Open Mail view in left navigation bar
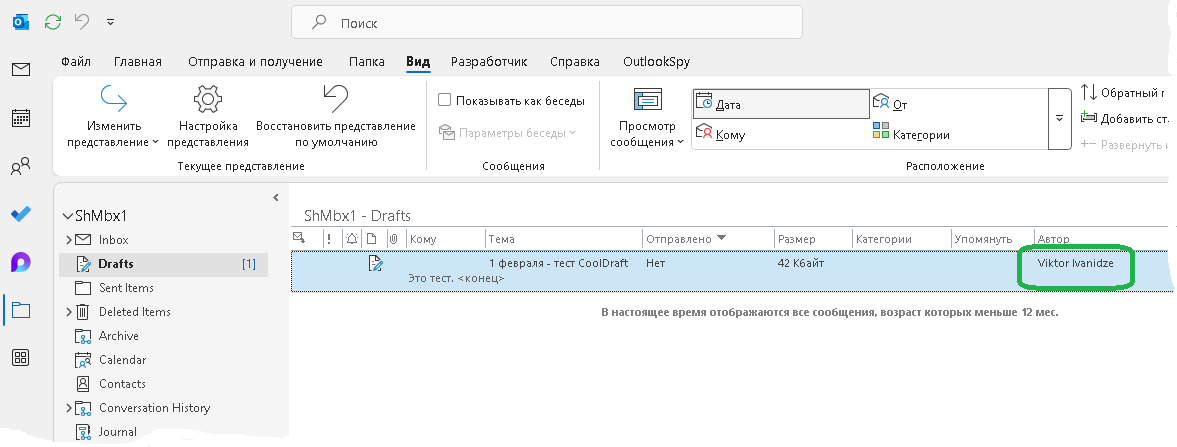Screen dimensions: 1177x447 [21, 70]
